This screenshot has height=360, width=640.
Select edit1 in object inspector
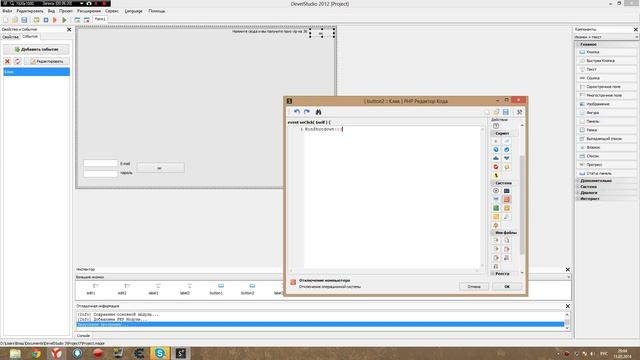pyautogui.click(x=91, y=289)
